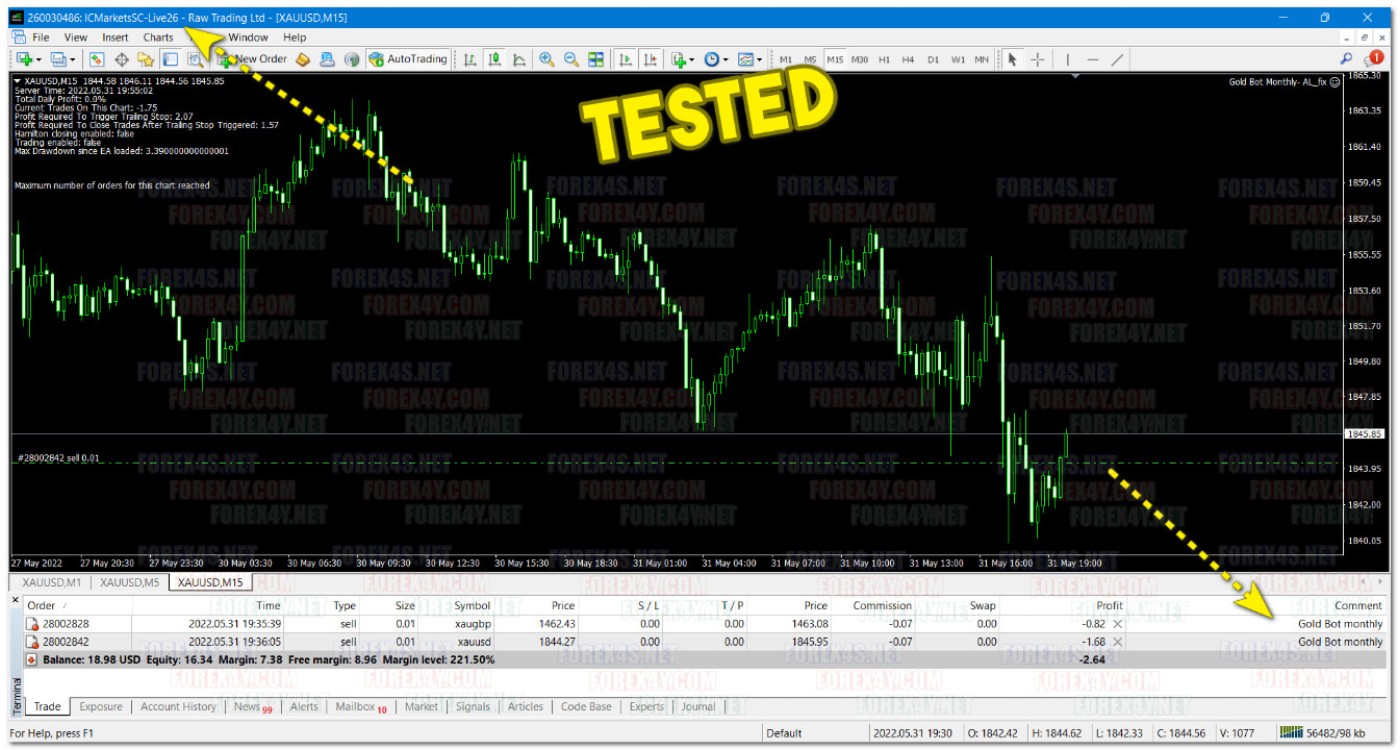This screenshot has width=1400, height=750.
Task: Switch to the Account History tab
Action: (x=178, y=706)
